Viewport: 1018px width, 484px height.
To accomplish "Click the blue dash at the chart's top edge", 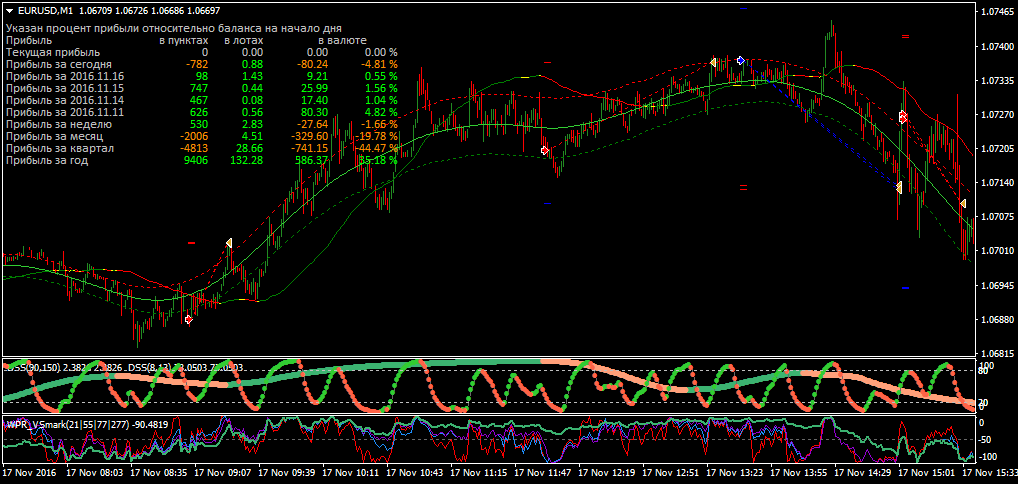I will [743, 8].
